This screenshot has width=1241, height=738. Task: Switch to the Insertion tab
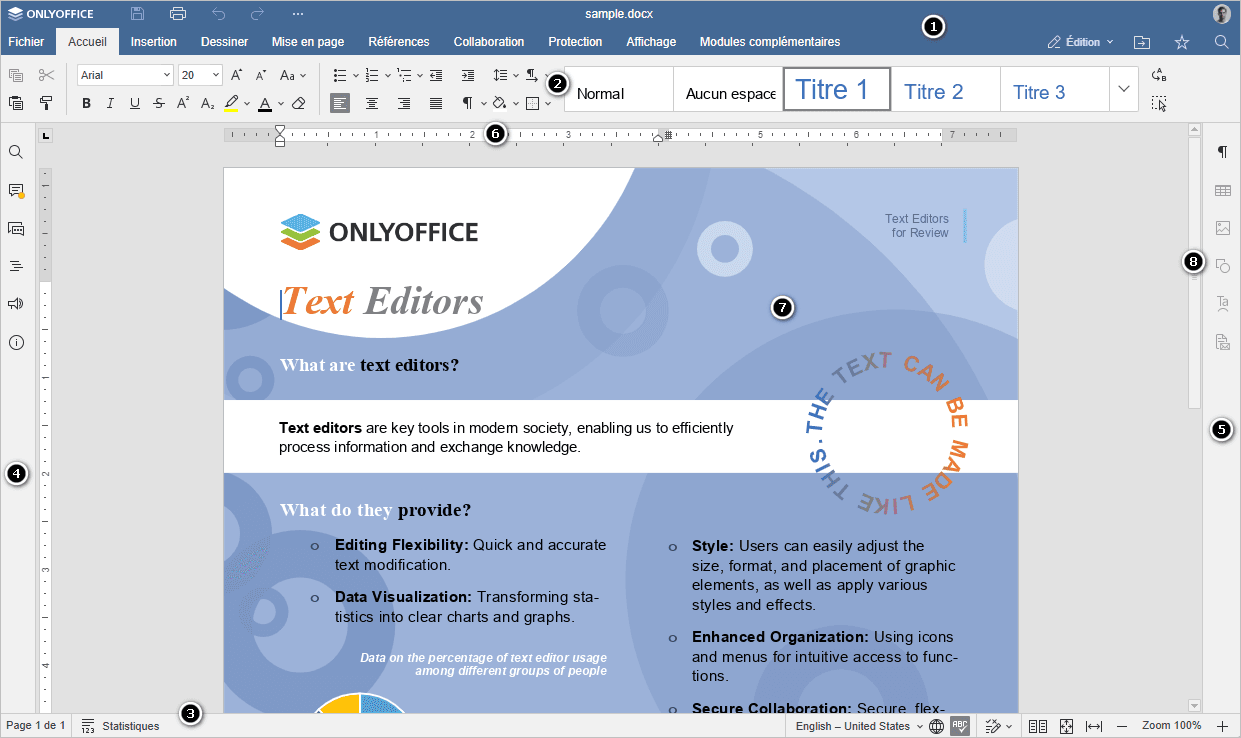154,42
